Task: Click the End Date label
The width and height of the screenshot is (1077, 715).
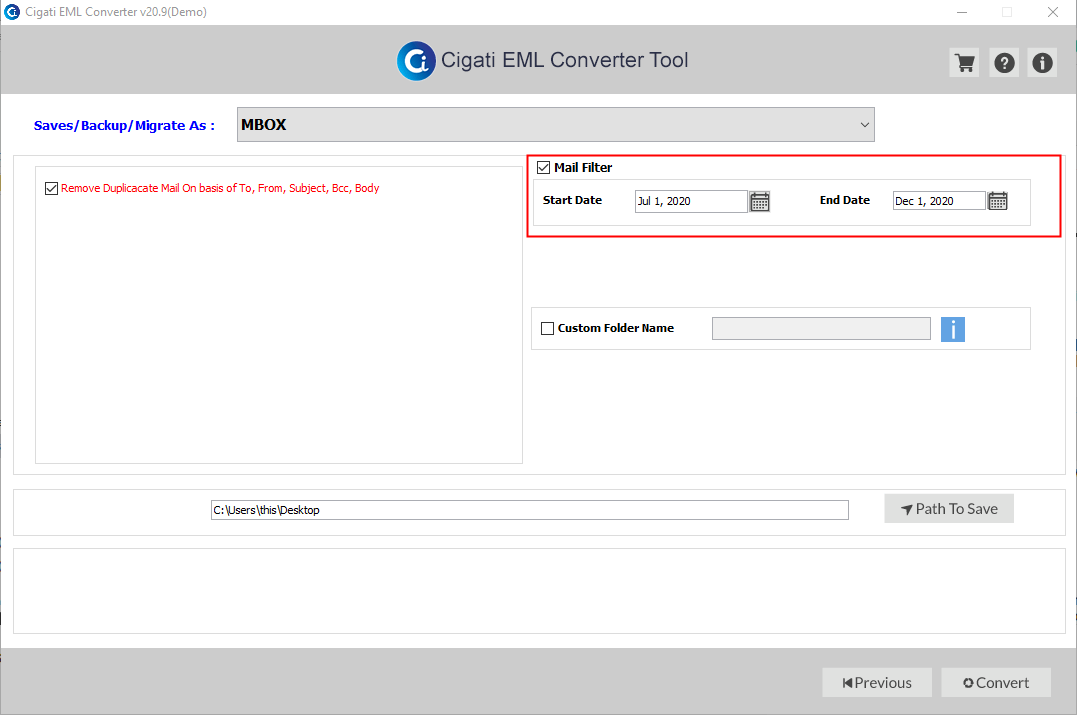Action: 845,200
